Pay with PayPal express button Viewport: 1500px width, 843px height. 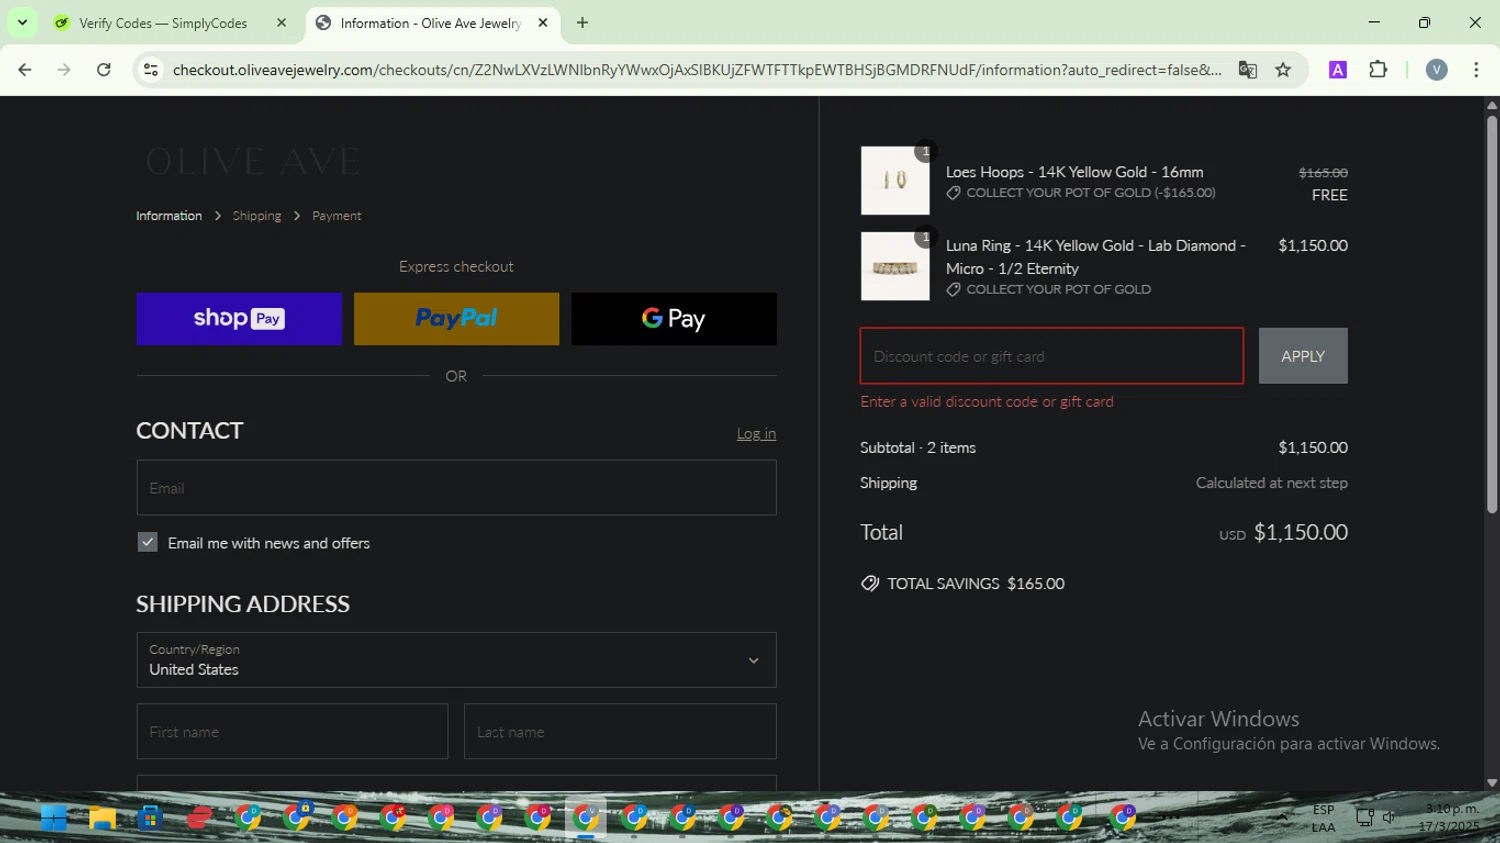point(456,319)
